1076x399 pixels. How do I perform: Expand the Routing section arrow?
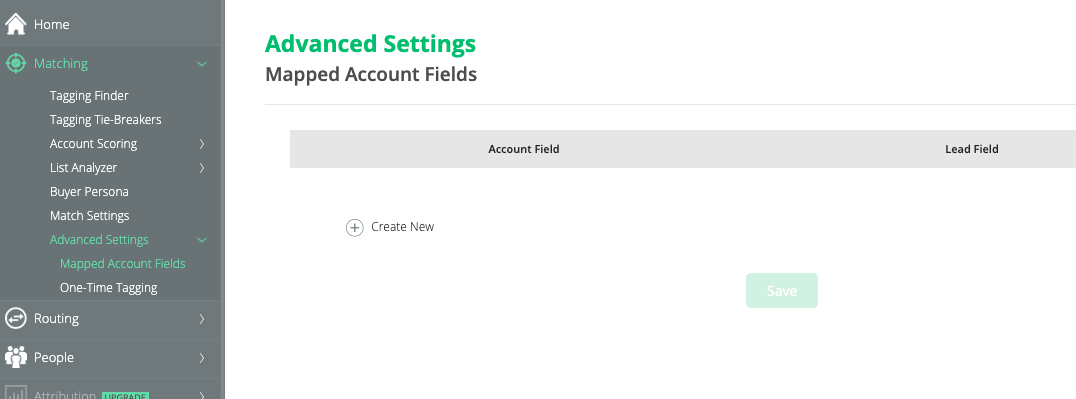[202, 319]
